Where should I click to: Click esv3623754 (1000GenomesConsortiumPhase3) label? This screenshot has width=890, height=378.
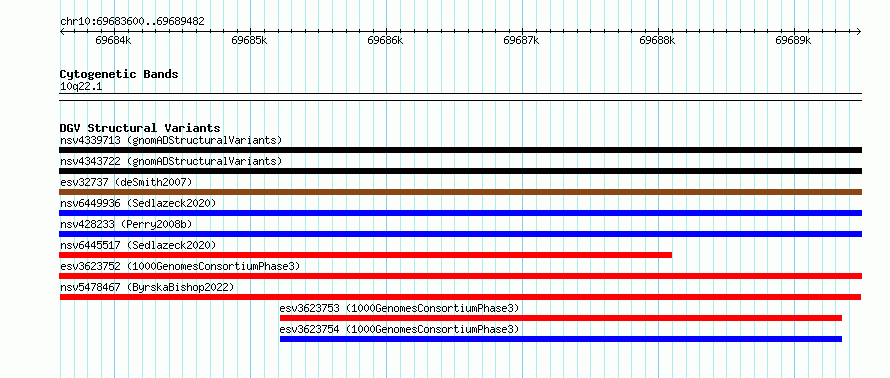(x=400, y=329)
